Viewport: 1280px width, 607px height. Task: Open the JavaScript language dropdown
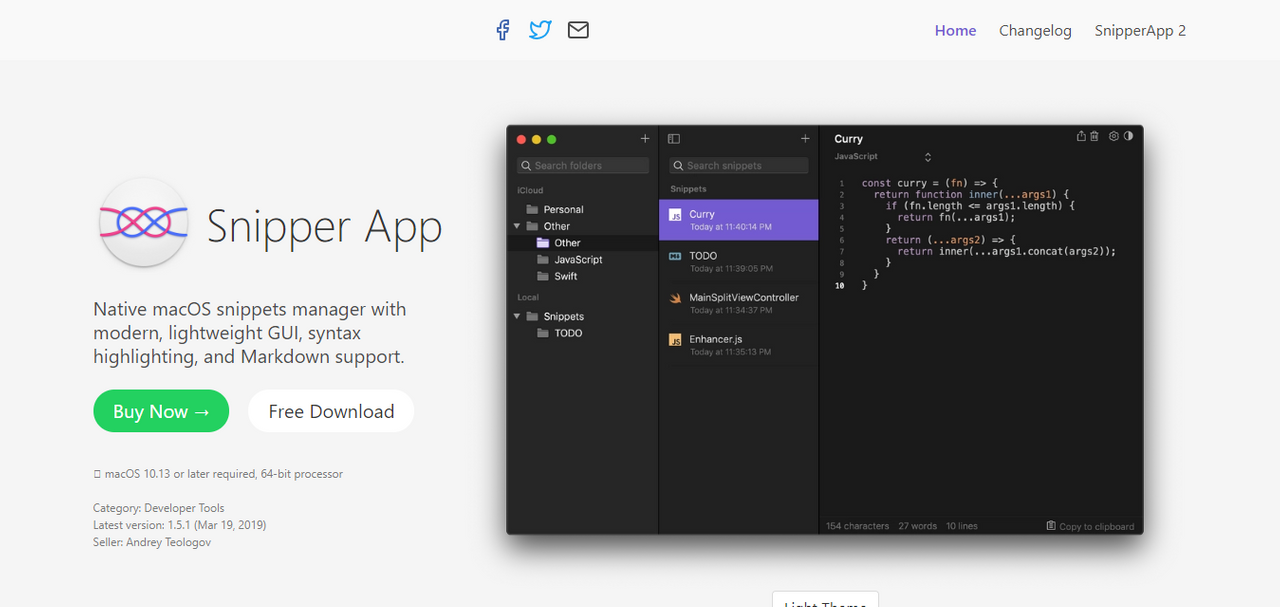[883, 157]
